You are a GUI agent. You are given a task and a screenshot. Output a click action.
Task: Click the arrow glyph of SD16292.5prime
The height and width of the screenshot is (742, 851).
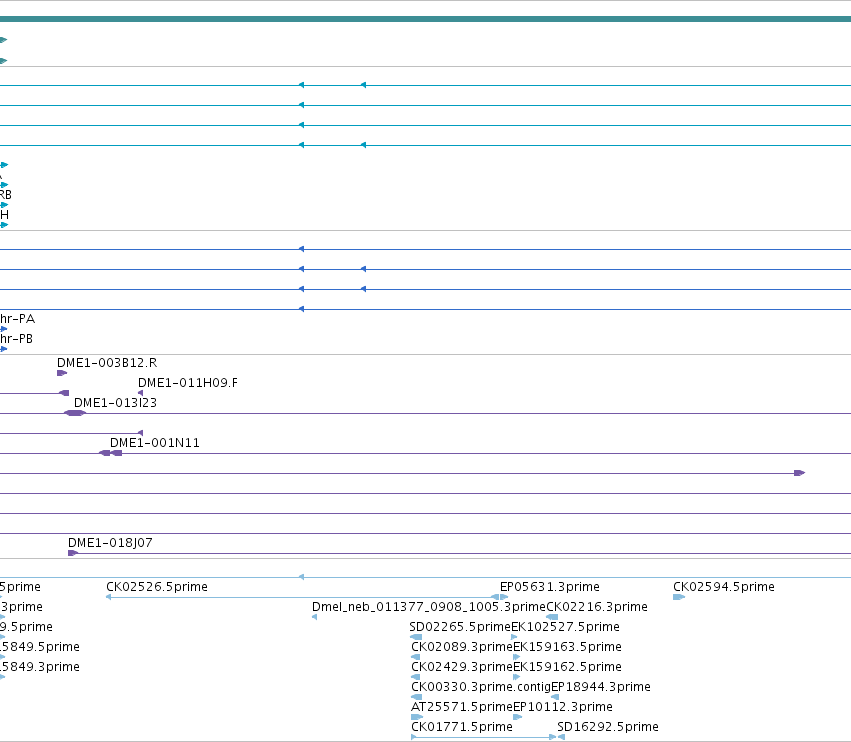561,737
